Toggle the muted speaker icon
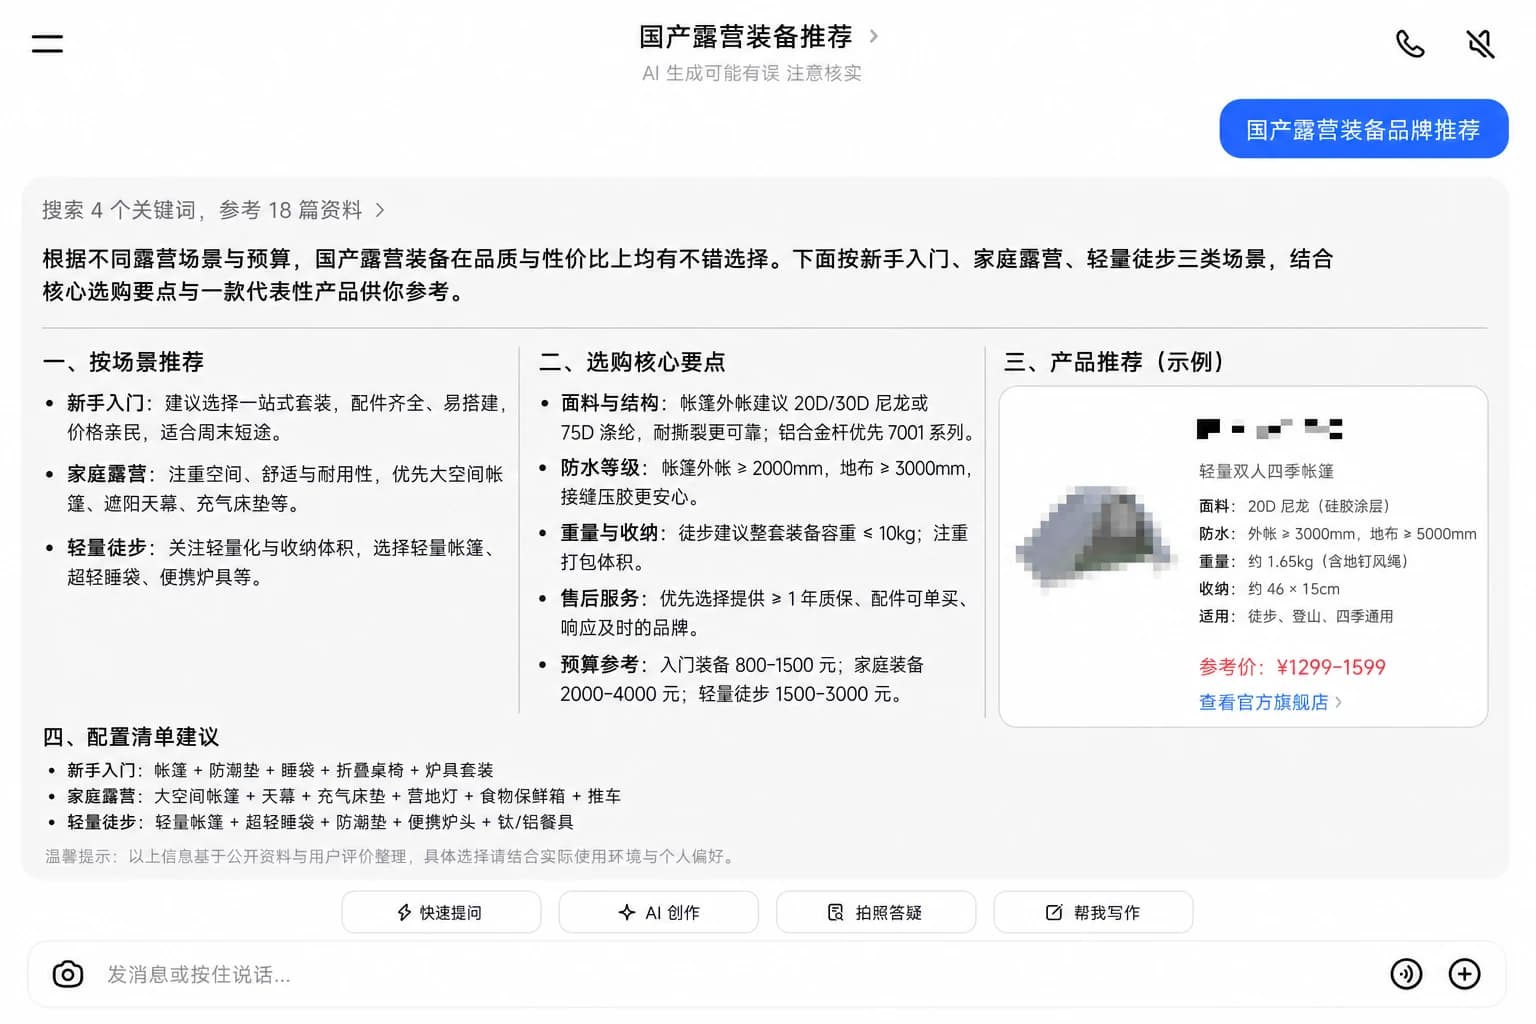 1480,44
